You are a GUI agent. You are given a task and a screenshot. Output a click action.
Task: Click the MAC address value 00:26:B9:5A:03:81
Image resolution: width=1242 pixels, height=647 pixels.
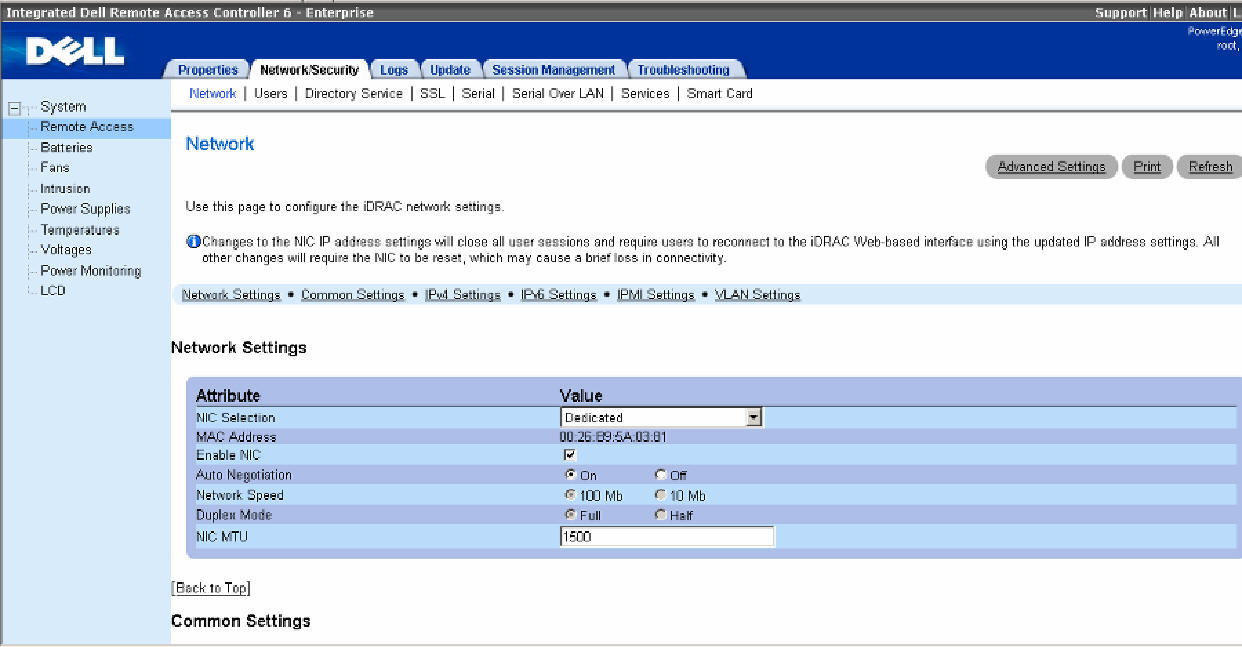coord(613,437)
